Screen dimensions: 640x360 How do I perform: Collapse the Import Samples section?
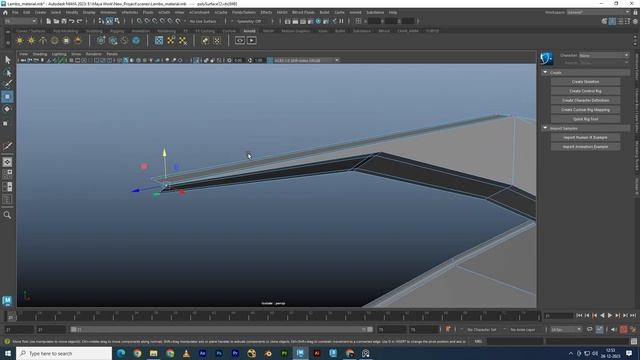pos(545,128)
